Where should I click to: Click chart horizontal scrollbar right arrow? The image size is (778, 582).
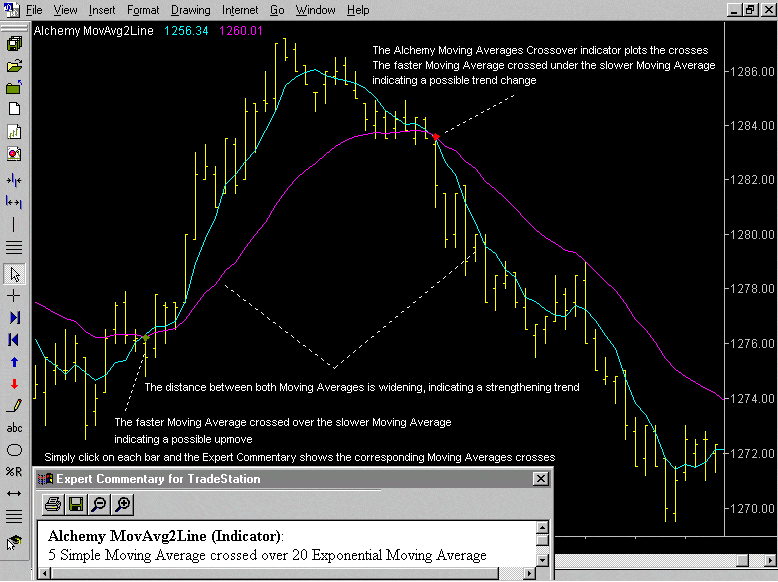click(x=769, y=561)
